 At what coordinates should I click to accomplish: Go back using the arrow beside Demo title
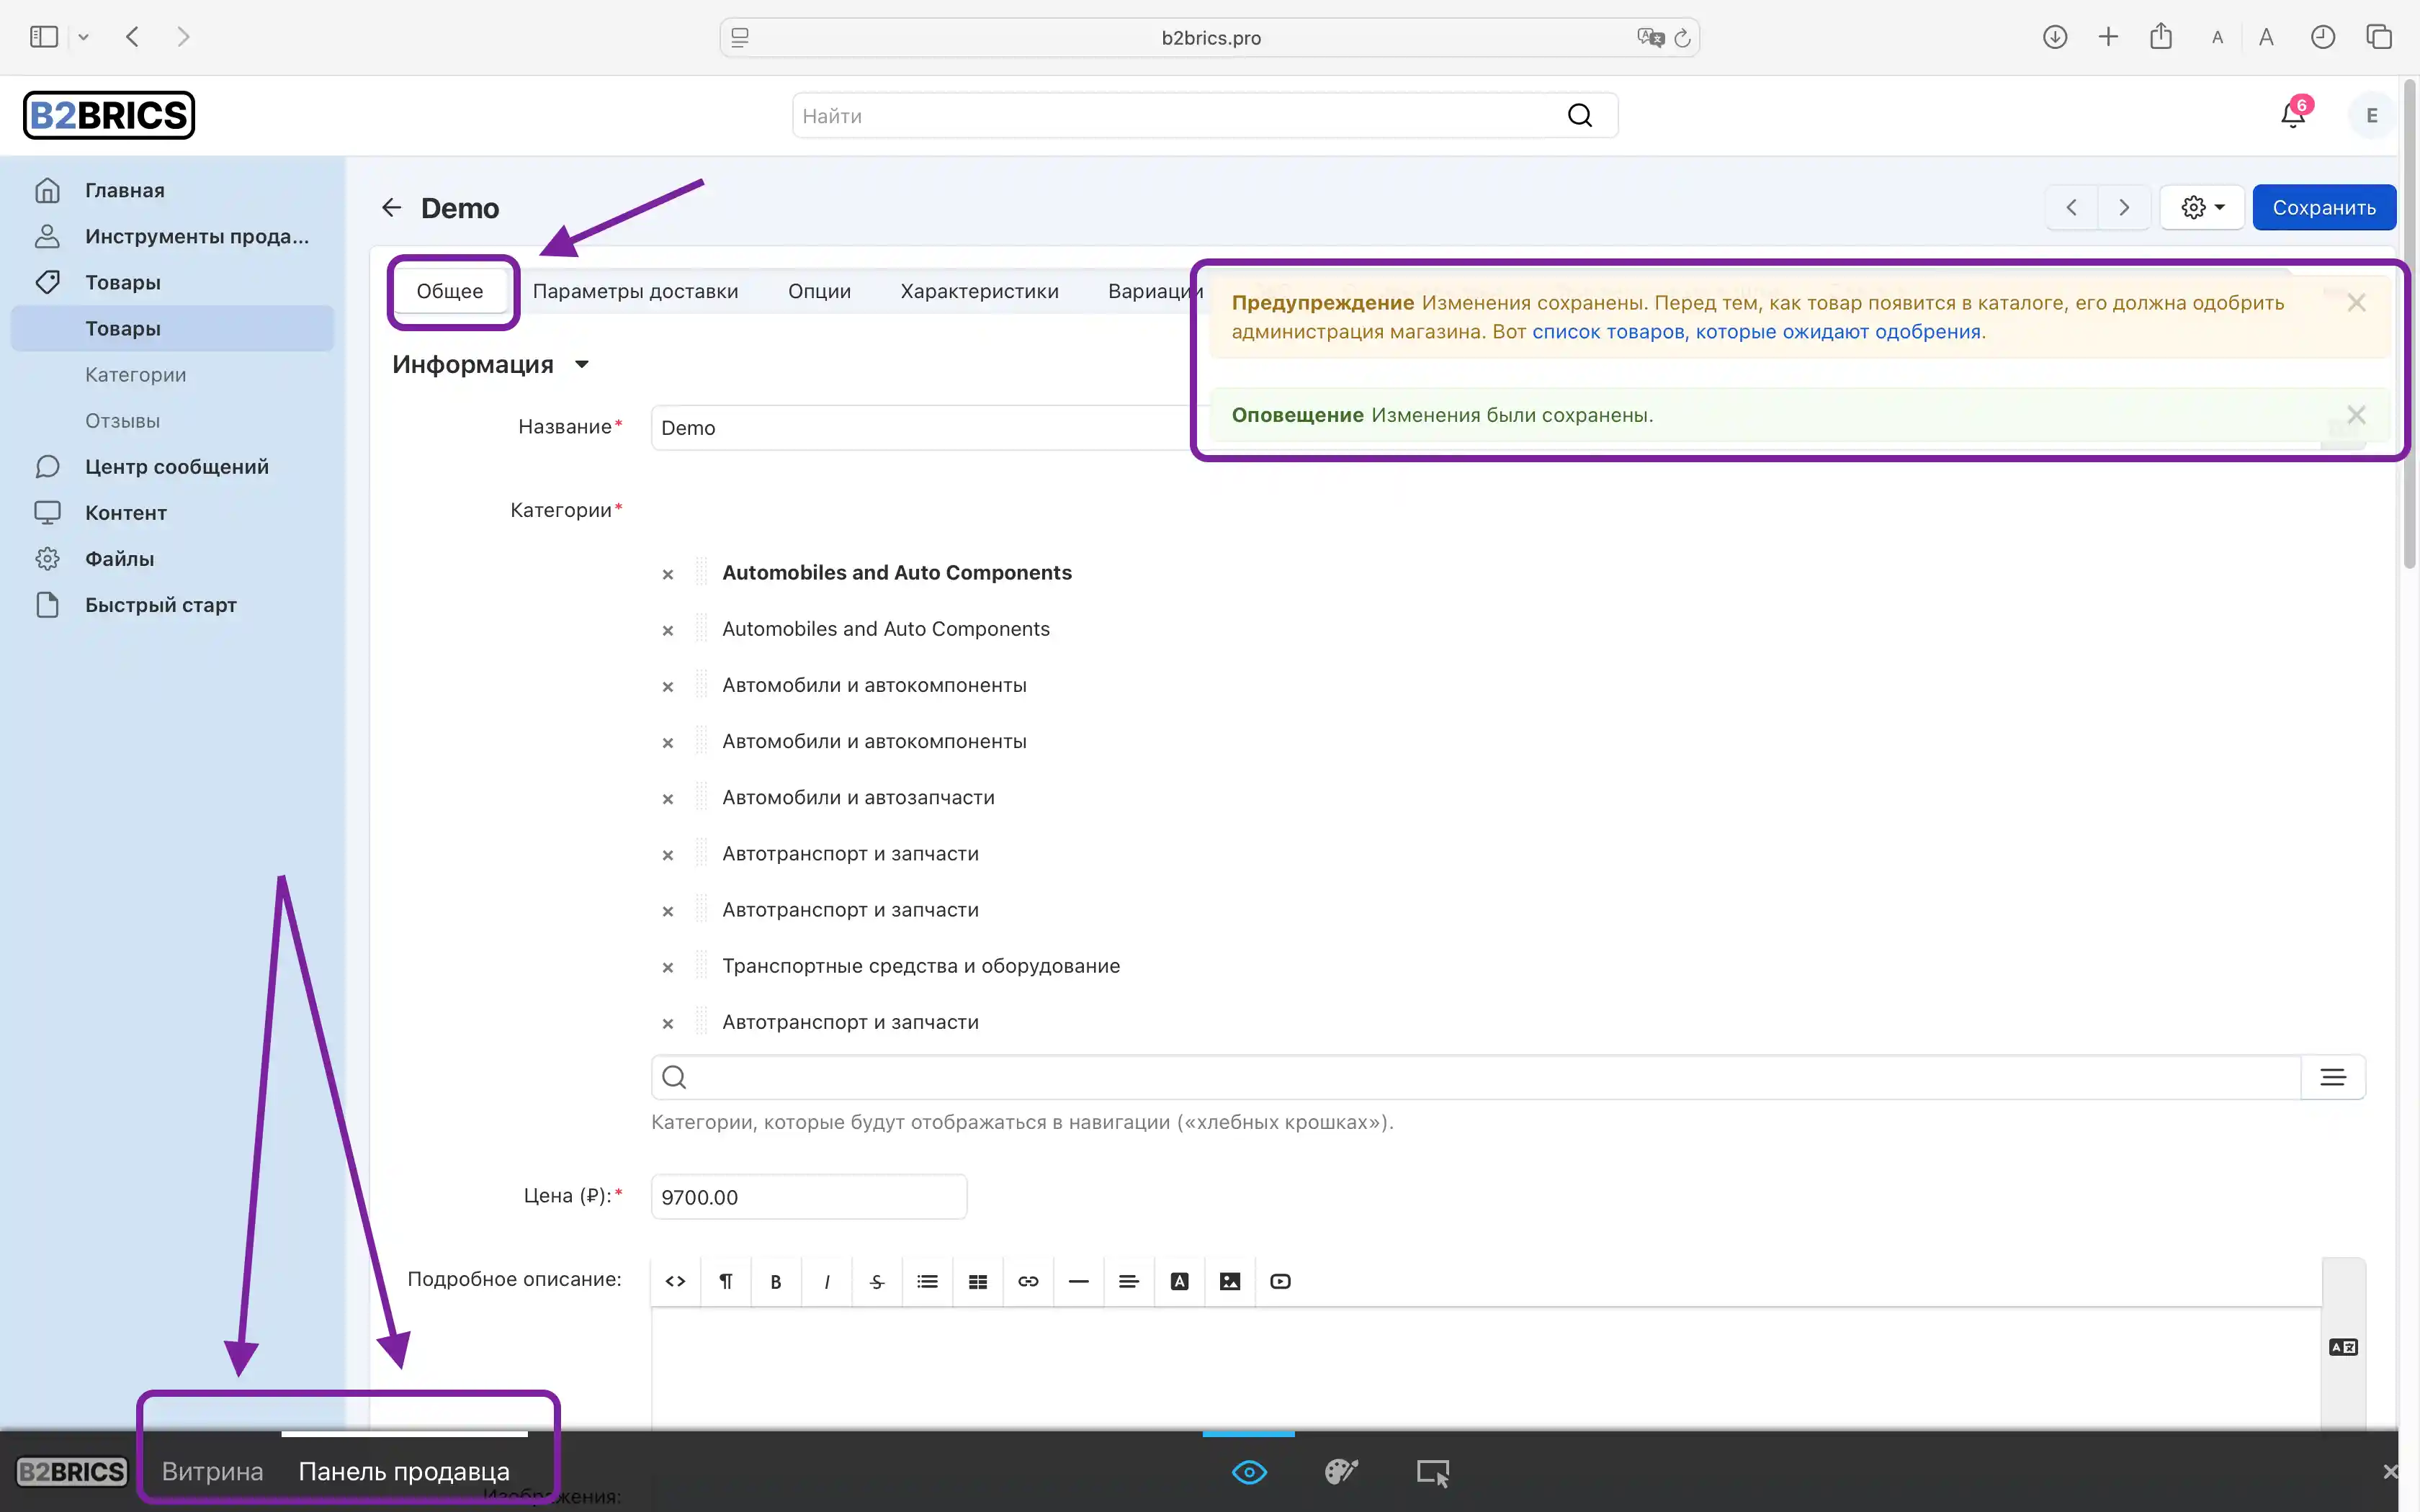tap(391, 207)
